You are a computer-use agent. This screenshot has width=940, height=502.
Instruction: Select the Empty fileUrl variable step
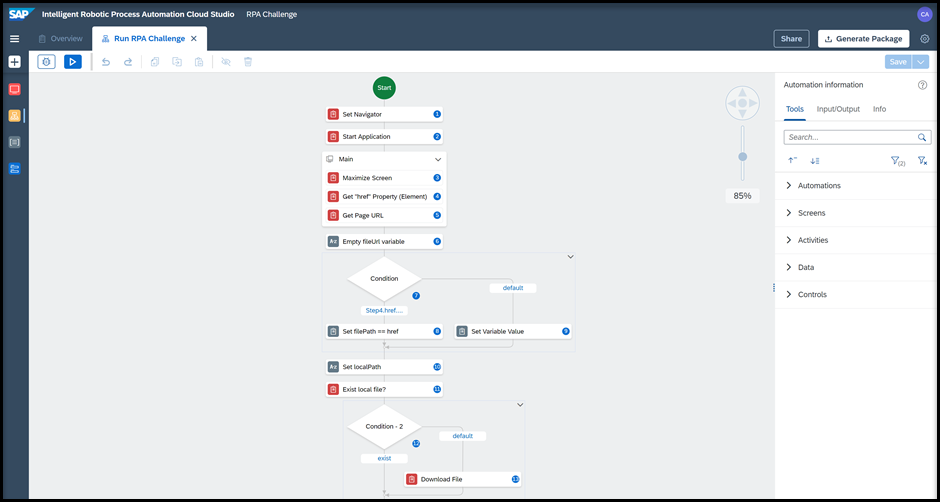(384, 242)
